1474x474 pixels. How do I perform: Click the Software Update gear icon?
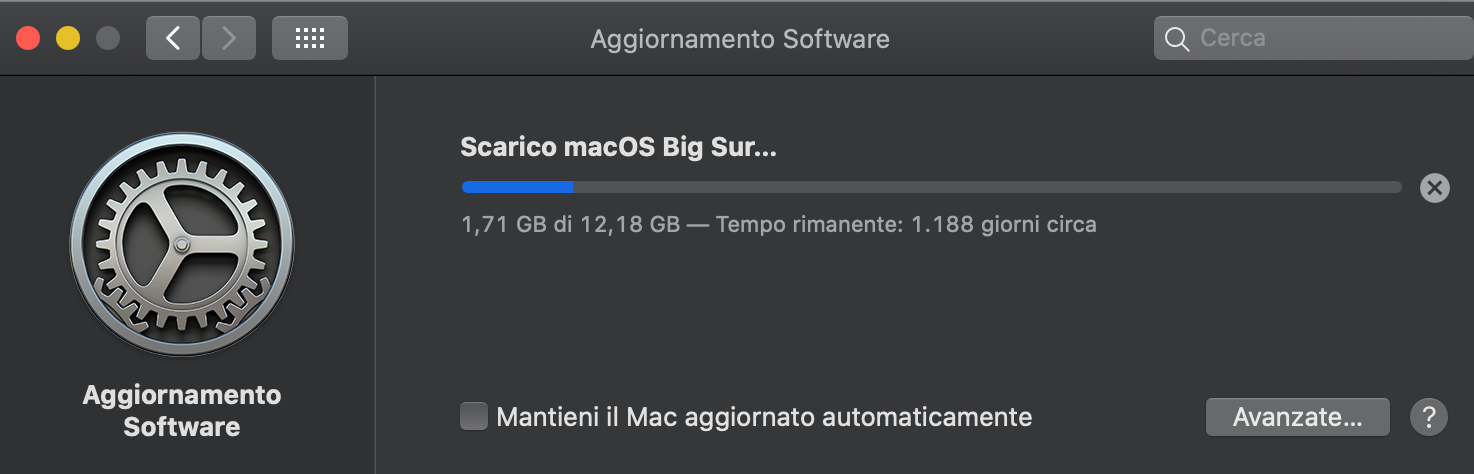(x=182, y=245)
